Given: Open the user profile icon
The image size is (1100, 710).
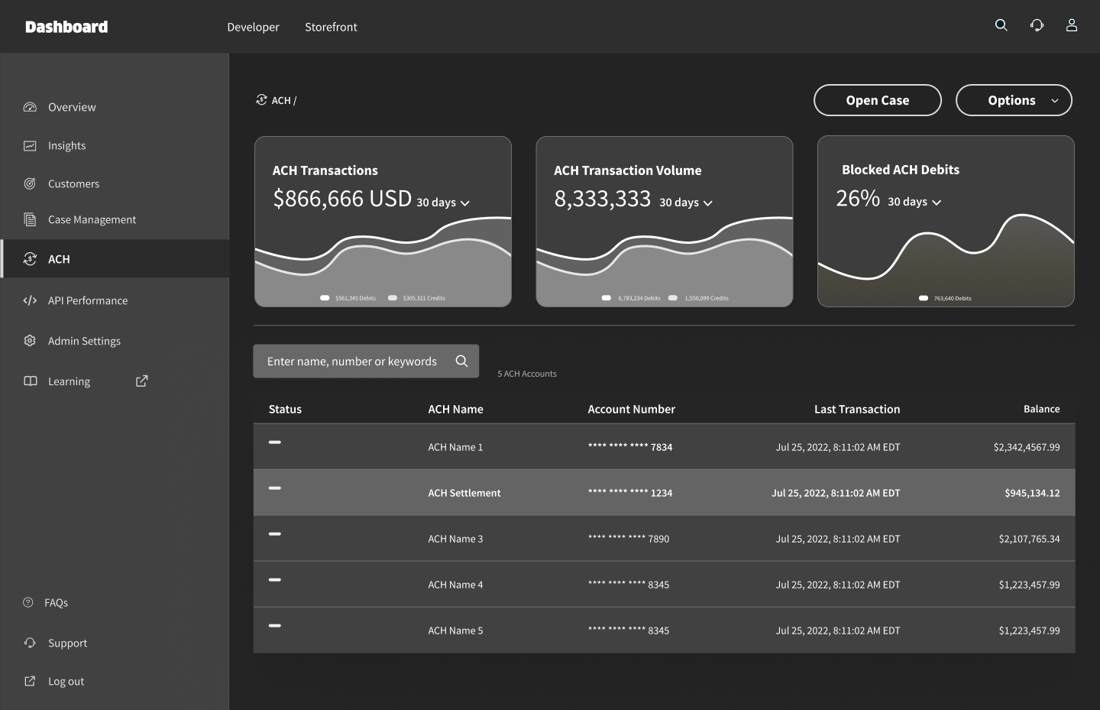Looking at the screenshot, I should click(1071, 26).
